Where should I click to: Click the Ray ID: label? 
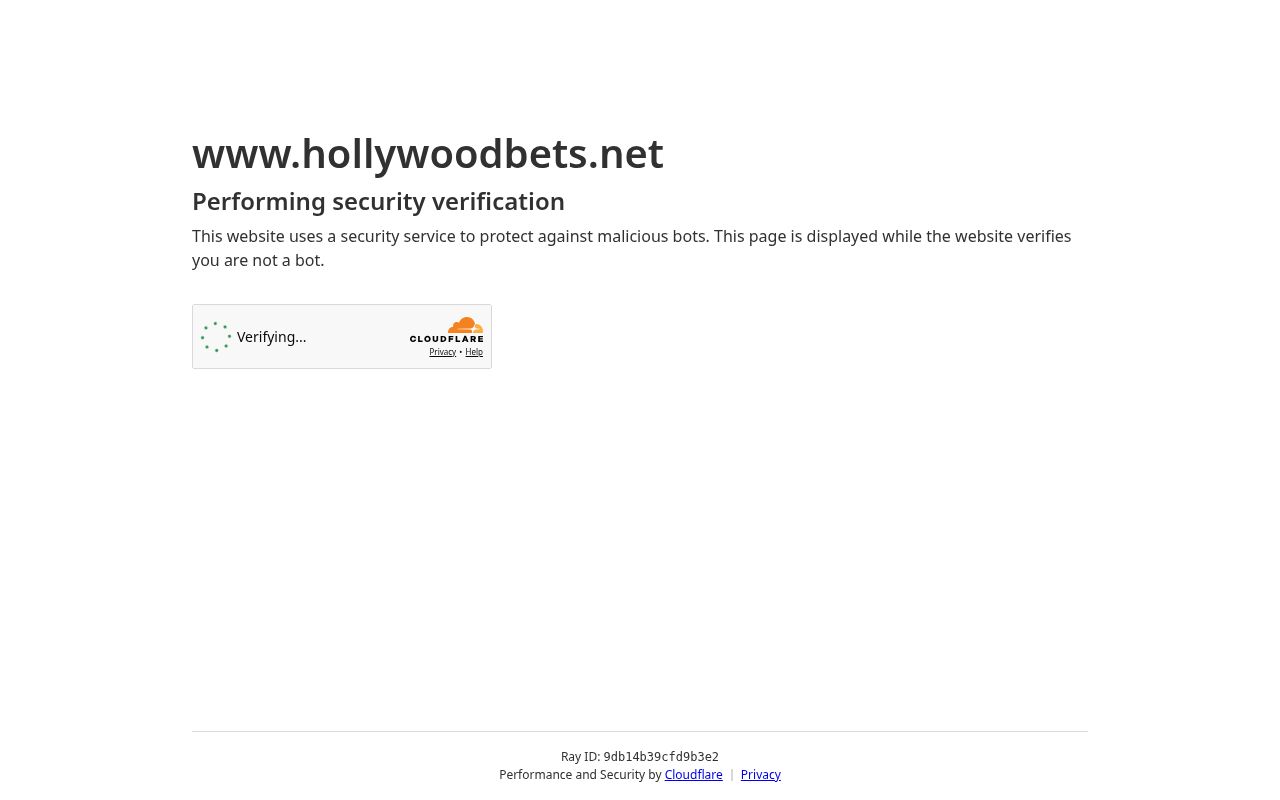pyautogui.click(x=582, y=757)
